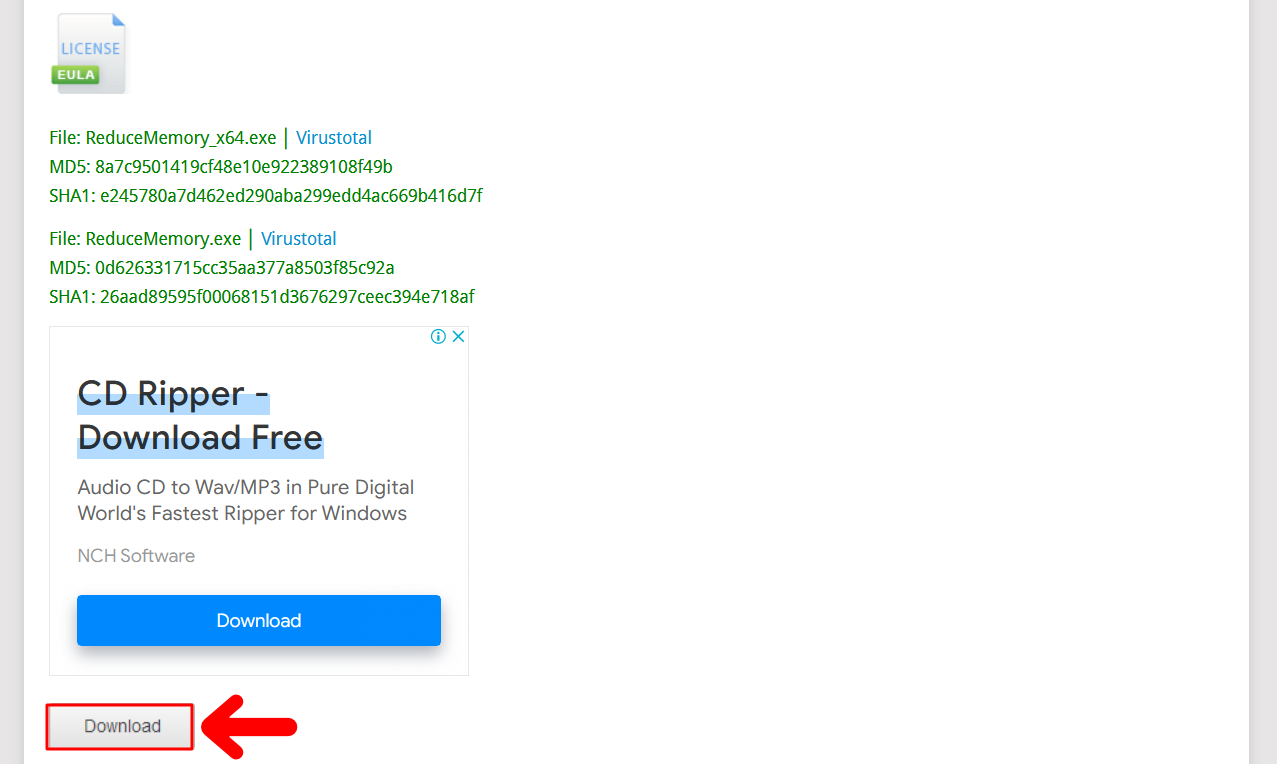Image resolution: width=1277 pixels, height=764 pixels.
Task: Click the "Download Free" headline line
Action: [x=200, y=438]
